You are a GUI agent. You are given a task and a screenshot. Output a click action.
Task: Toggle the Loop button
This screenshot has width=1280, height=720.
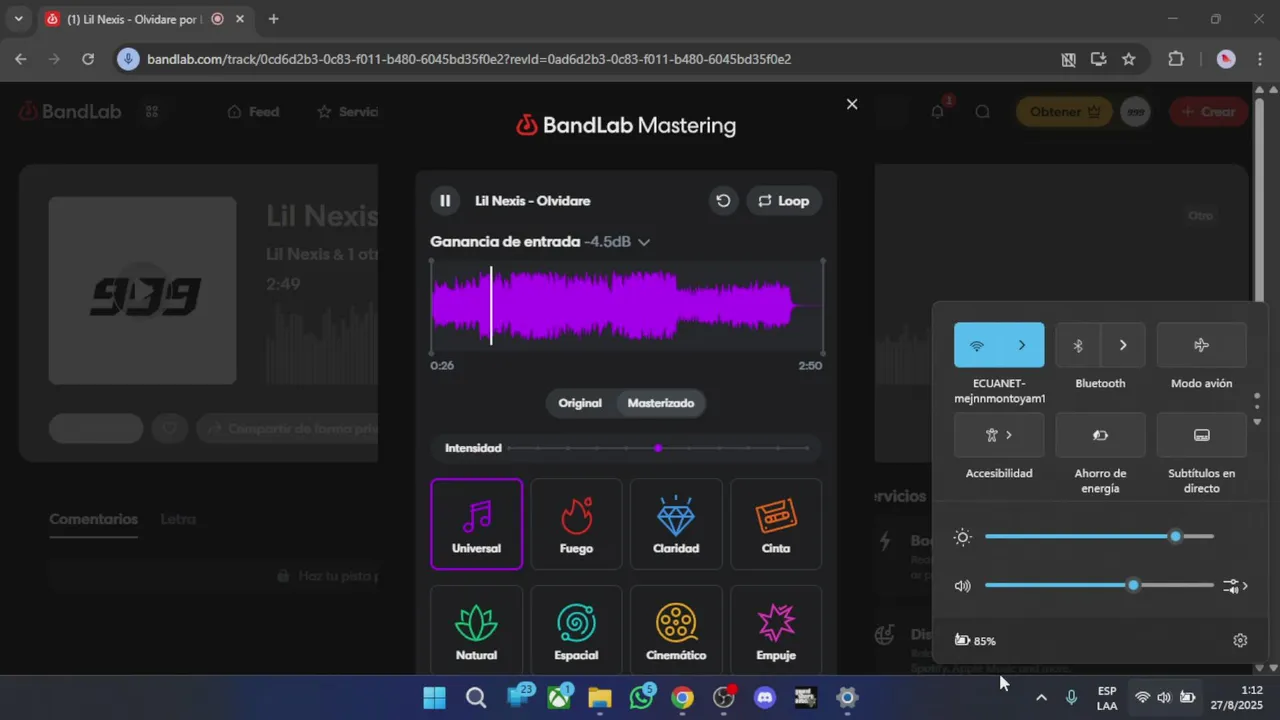coord(784,201)
